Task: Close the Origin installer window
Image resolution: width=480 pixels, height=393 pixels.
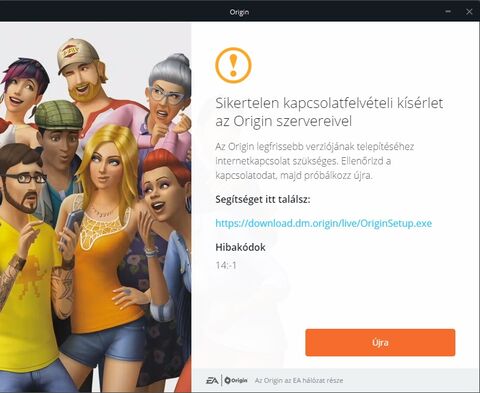Action: pos(469,11)
